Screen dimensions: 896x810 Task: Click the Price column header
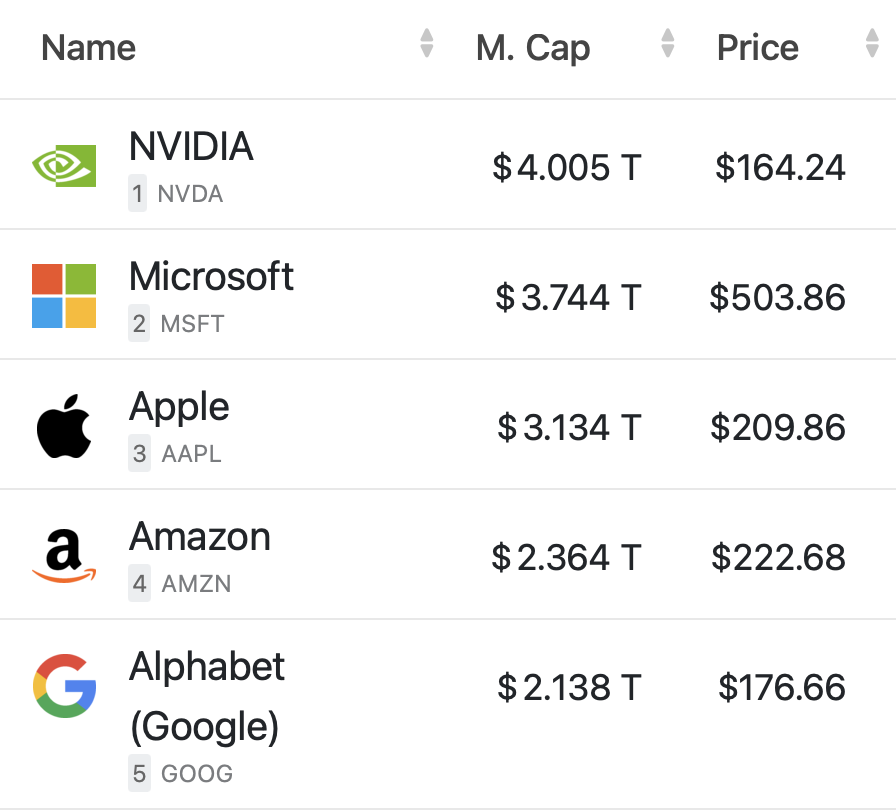coord(758,47)
